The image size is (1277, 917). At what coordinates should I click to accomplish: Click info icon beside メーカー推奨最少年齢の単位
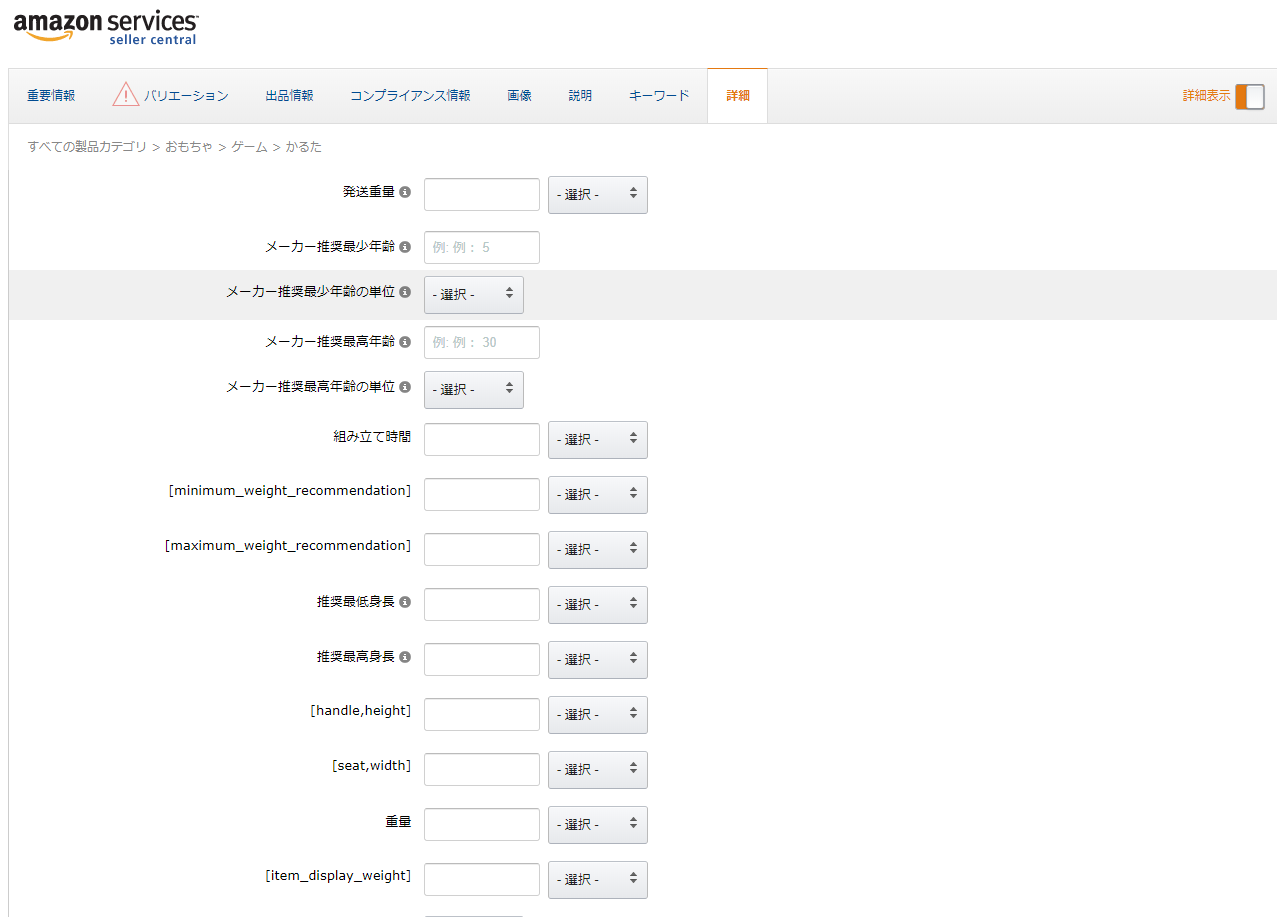pyautogui.click(x=405, y=293)
